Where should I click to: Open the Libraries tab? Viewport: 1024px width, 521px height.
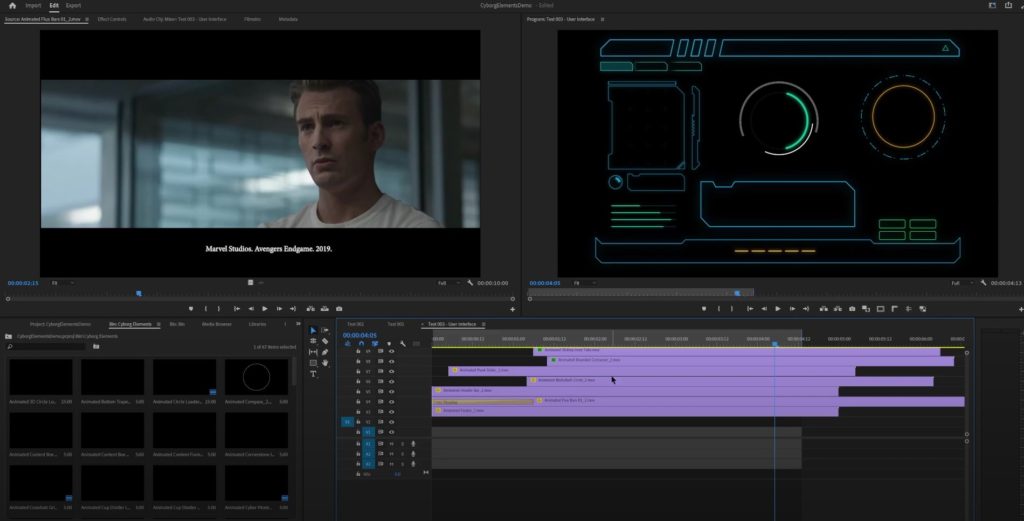click(x=257, y=324)
